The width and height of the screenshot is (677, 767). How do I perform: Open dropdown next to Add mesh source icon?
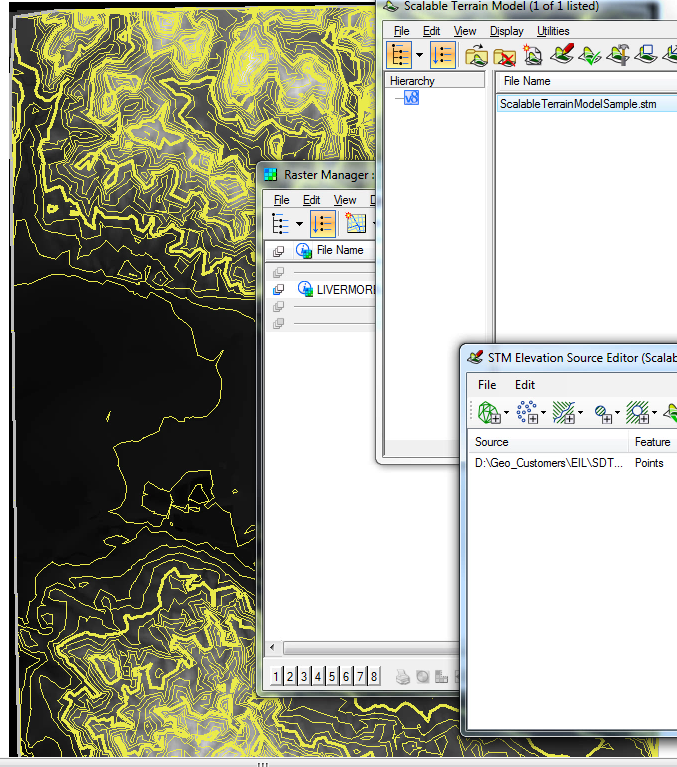(506, 412)
